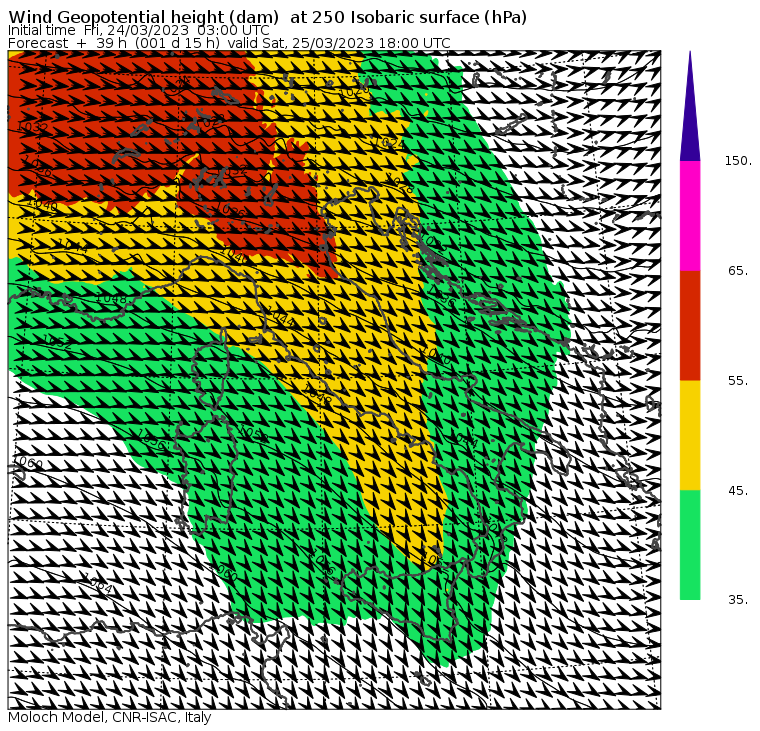Click the 1024 contour label near the top center
This screenshot has width=760, height=731.
391,143
